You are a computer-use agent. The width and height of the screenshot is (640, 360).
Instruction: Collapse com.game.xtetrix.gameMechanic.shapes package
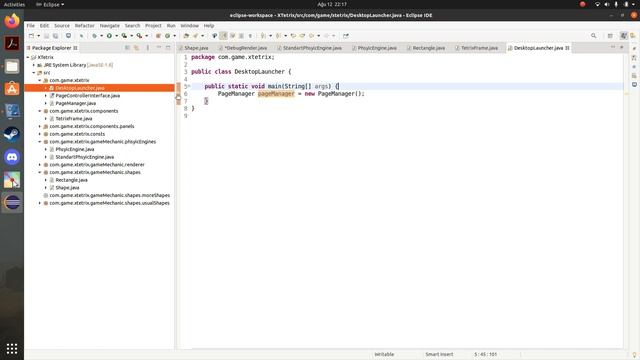click(40, 172)
